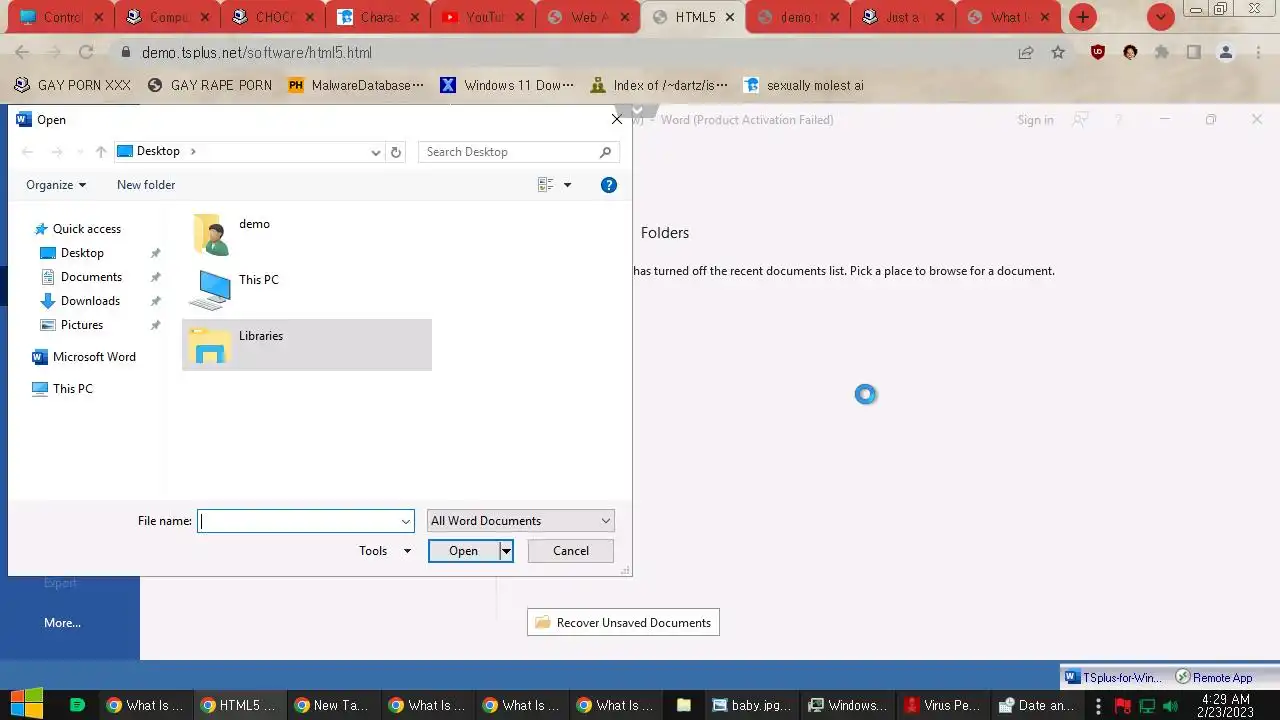1280x720 pixels.
Task: Toggle Chrome side panel icon
Action: (x=1194, y=52)
